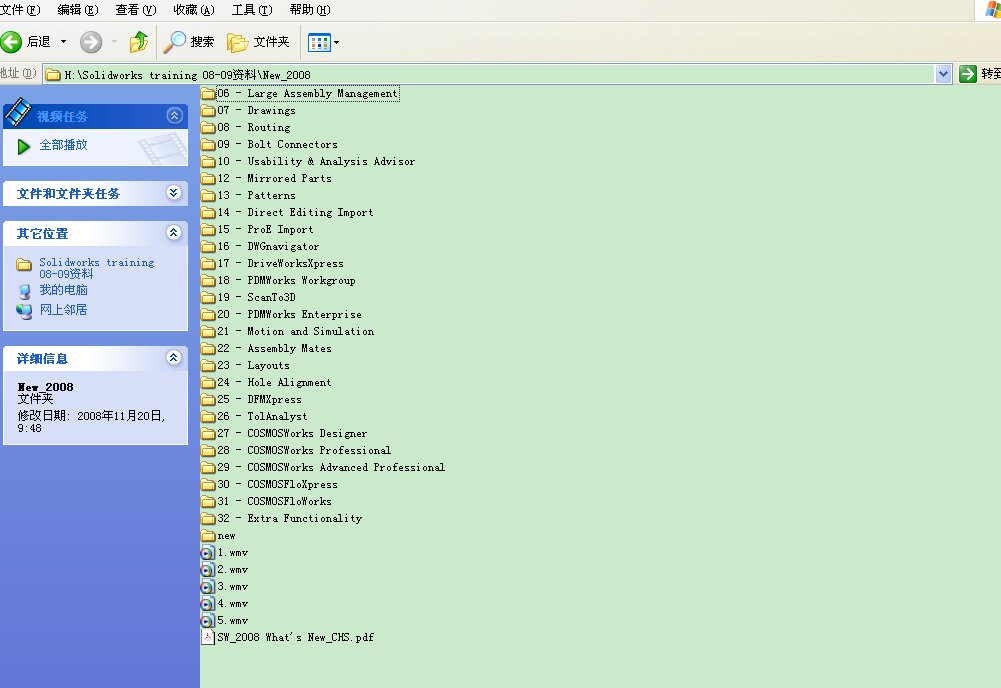Open the Edit (编辑) menu

77,10
